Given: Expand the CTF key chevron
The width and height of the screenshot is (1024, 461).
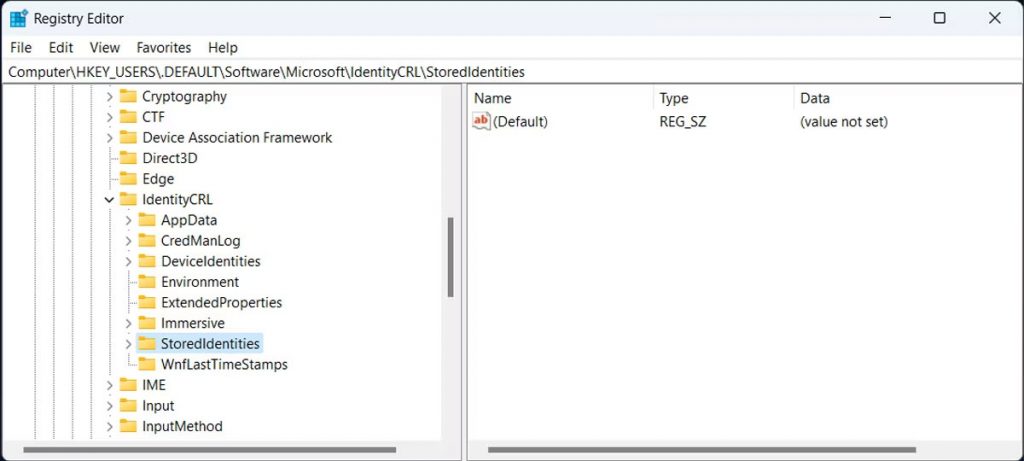Looking at the screenshot, I should coord(109,117).
